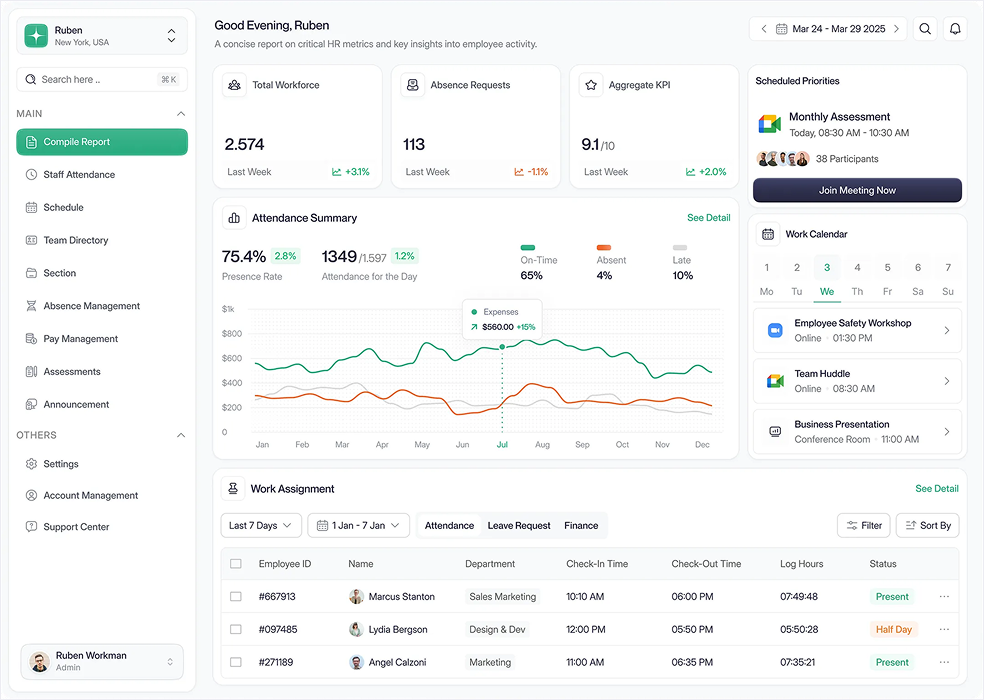The image size is (984, 700).
Task: Click the presentation icon for Business Presentation
Action: click(x=776, y=431)
